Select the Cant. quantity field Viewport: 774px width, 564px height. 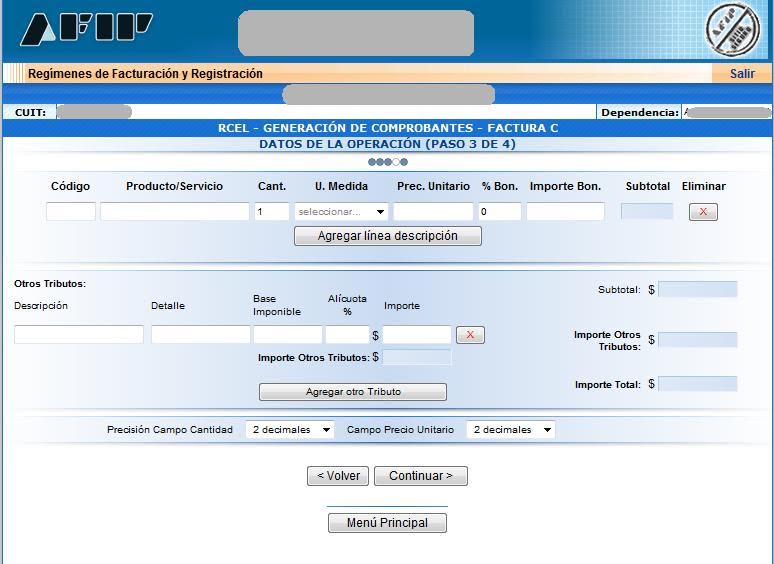272,212
